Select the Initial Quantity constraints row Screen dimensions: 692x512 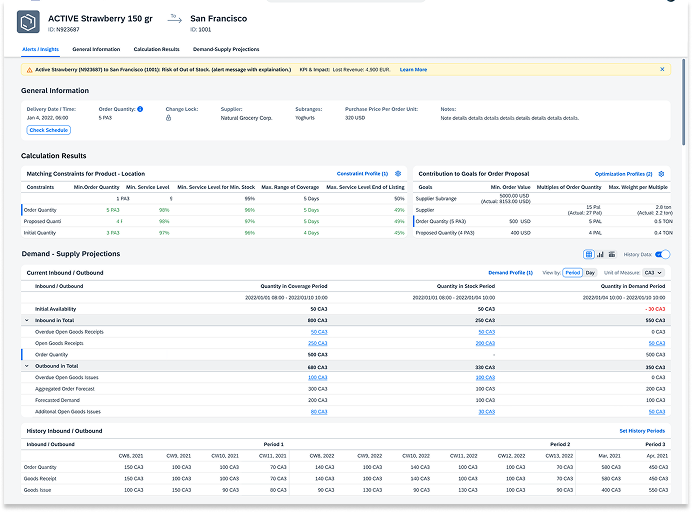click(x=214, y=233)
